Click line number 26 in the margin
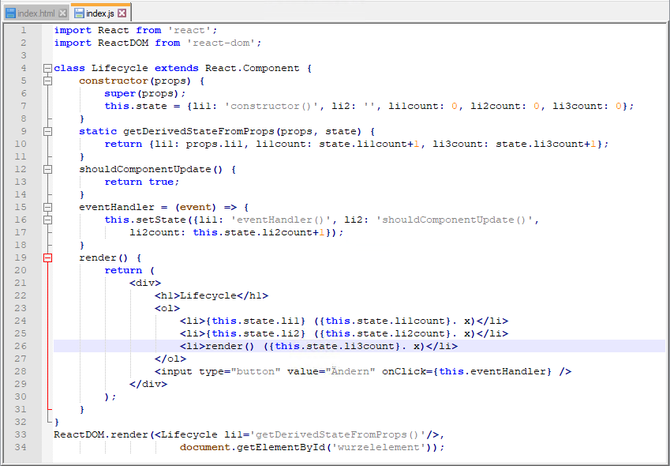Viewport: 670px width, 466px height. coord(21,346)
